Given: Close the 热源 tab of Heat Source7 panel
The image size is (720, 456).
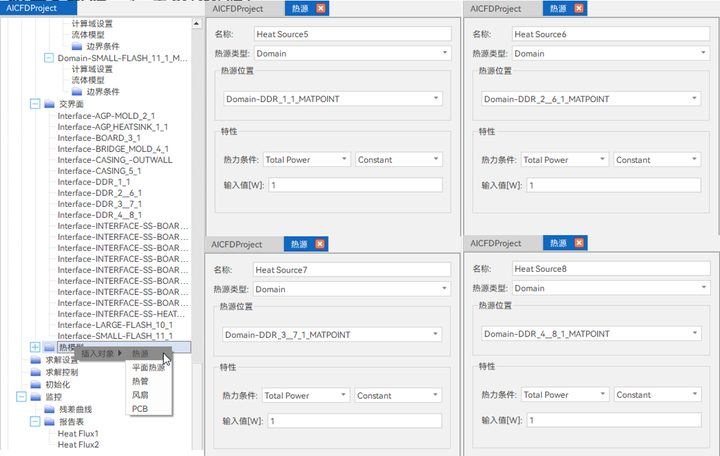Looking at the screenshot, I should pyautogui.click(x=320, y=244).
